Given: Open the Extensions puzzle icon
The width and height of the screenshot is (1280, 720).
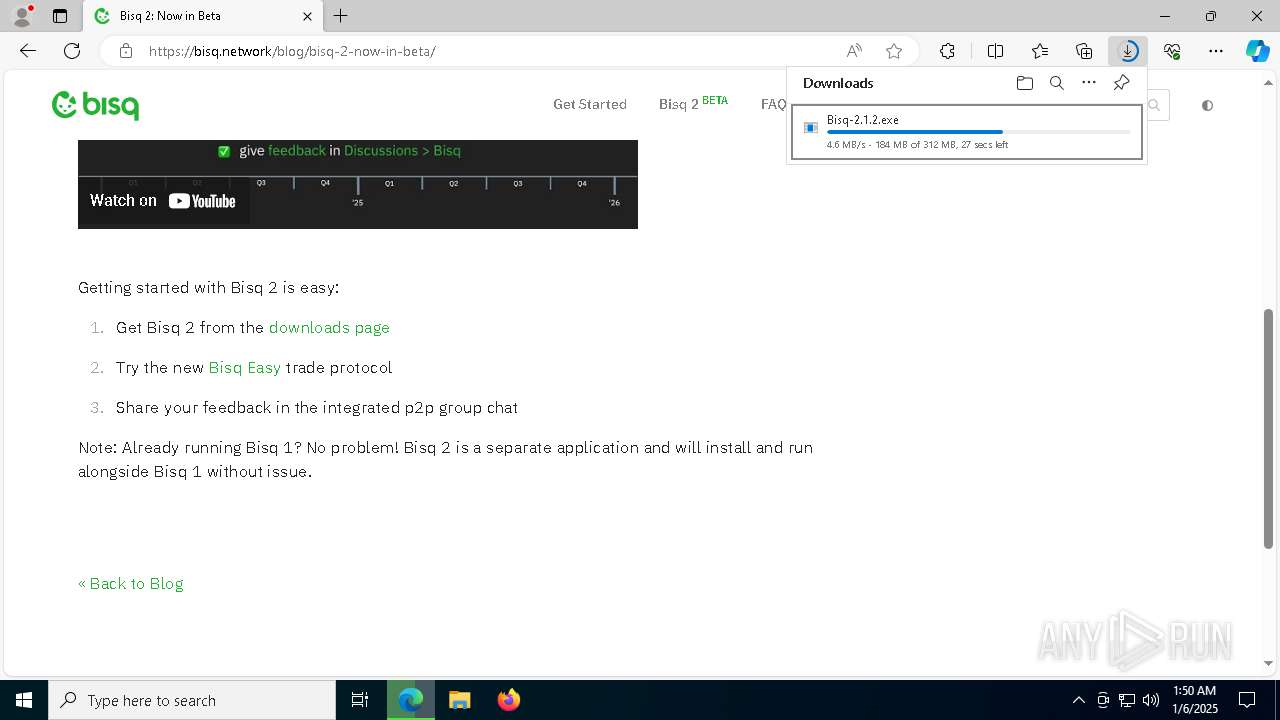Looking at the screenshot, I should click(947, 51).
